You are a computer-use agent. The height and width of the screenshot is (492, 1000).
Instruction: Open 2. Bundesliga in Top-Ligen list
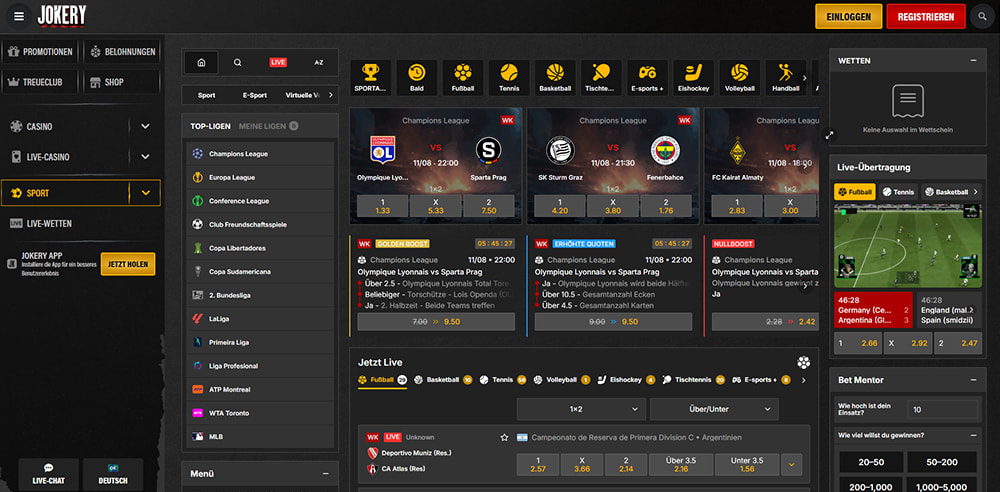[260, 295]
